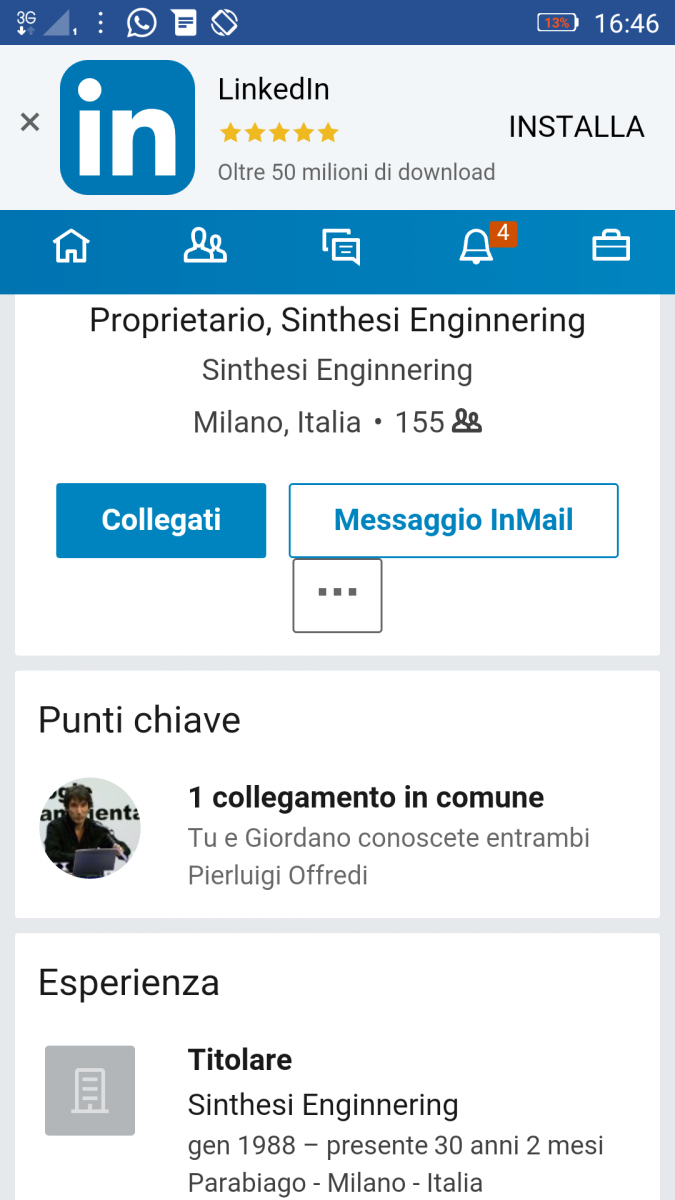
Task: Open the 1 collegamento in comune entry
Action: tap(366, 797)
